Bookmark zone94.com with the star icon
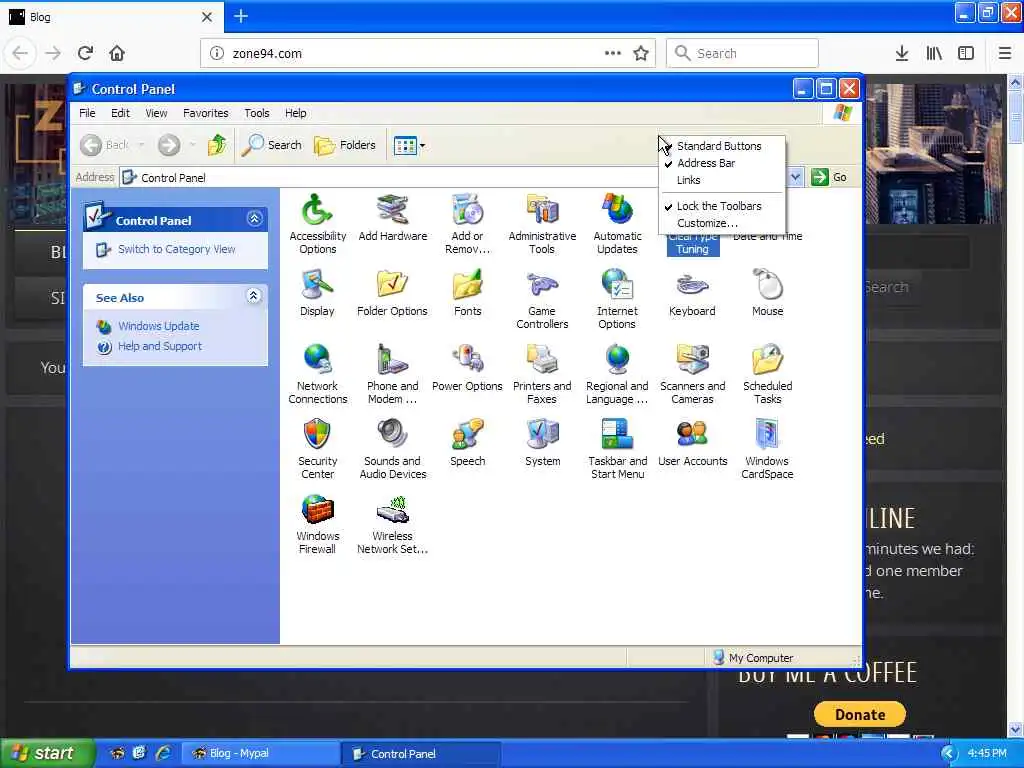1024x768 pixels. (x=641, y=53)
